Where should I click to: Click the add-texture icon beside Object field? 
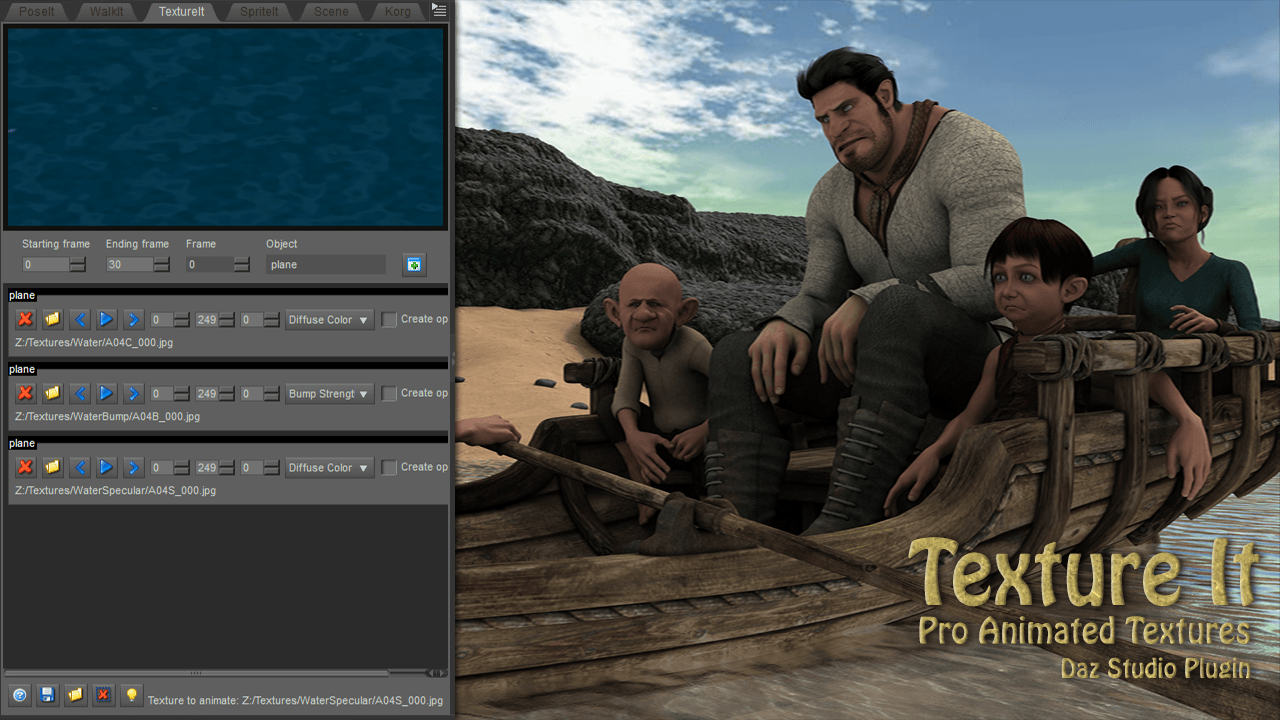click(x=414, y=265)
